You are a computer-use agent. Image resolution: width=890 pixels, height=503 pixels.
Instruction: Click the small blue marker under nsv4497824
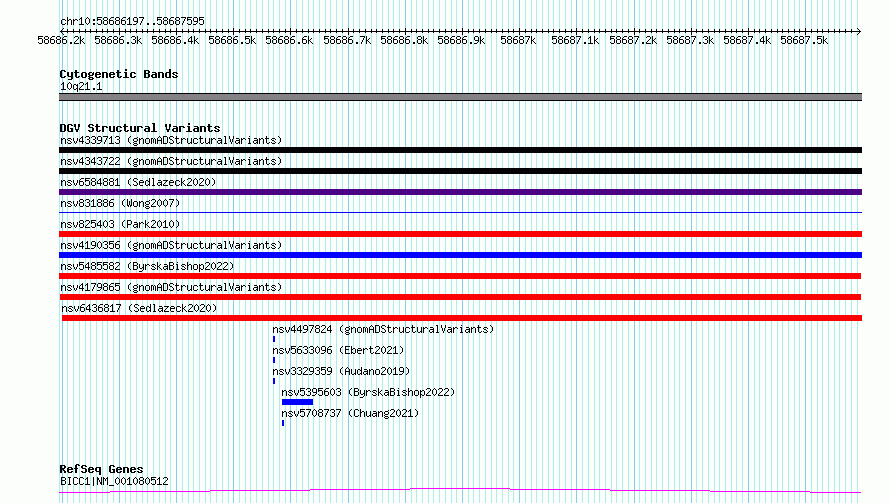(274, 339)
